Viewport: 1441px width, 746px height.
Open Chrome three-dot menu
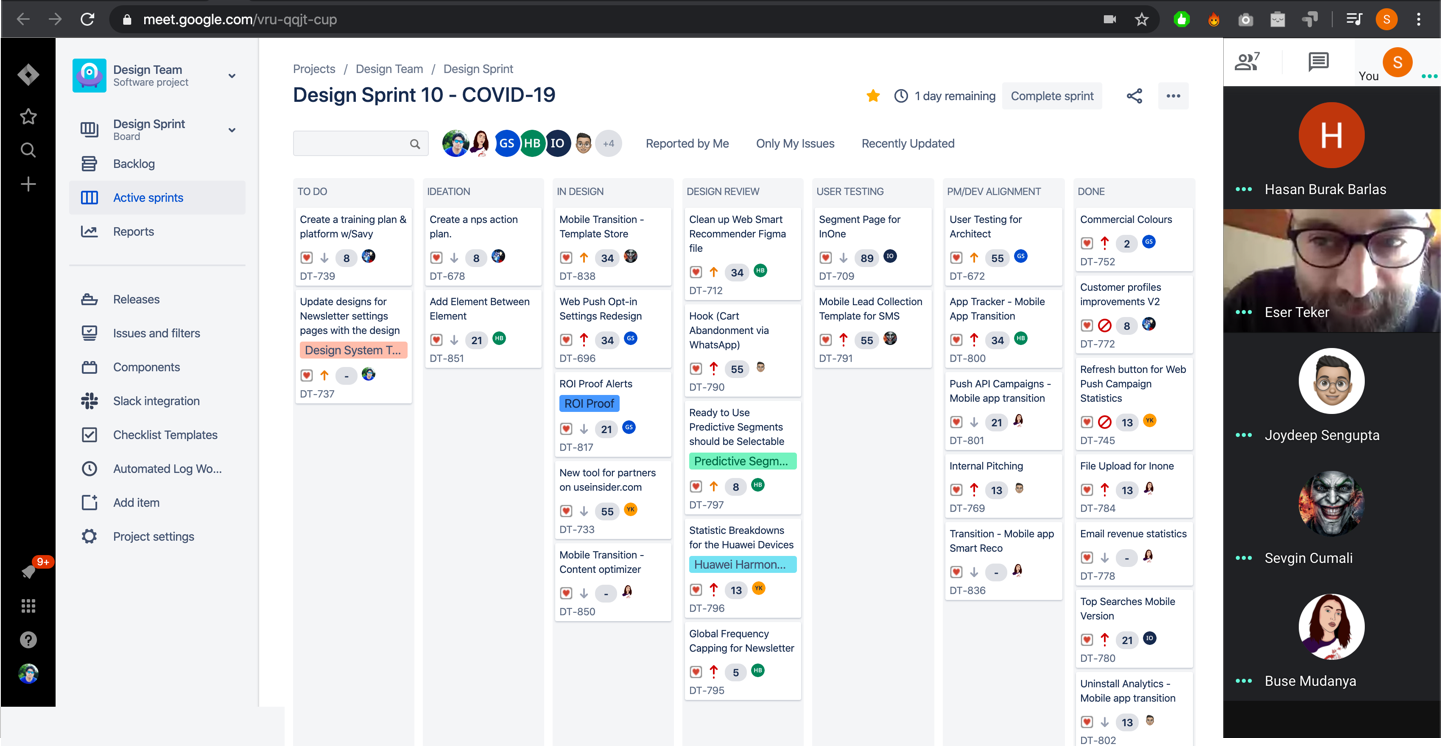(1419, 19)
